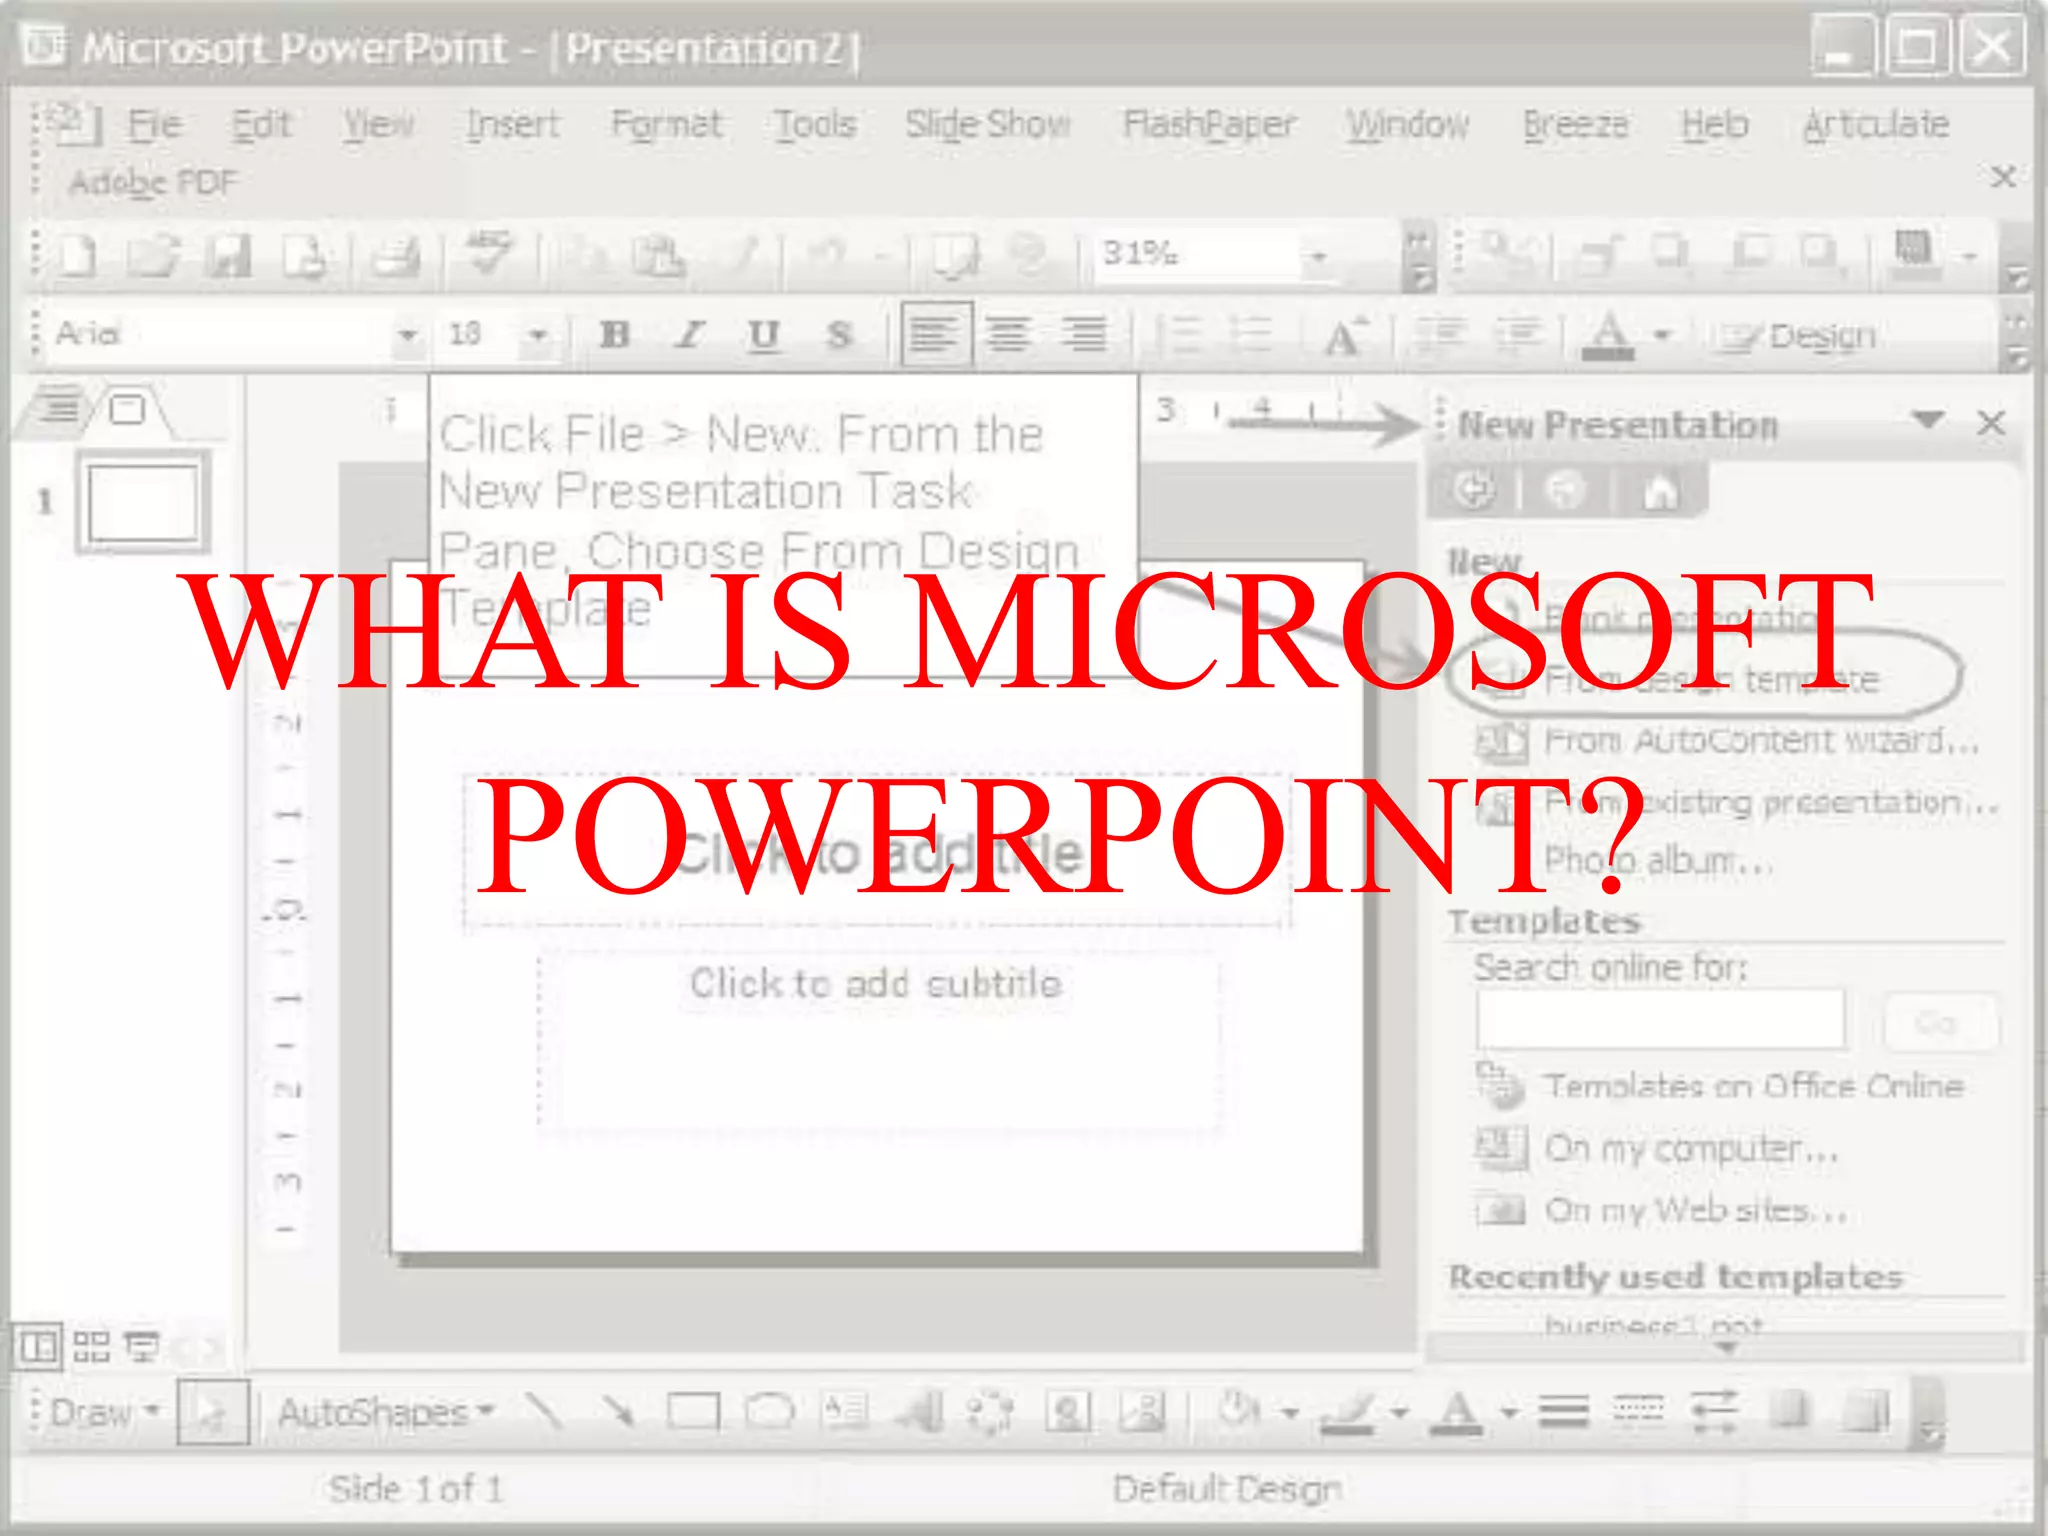The width and height of the screenshot is (2048, 1536).
Task: Click From AutoContent wizard link
Action: pyautogui.click(x=1760, y=741)
